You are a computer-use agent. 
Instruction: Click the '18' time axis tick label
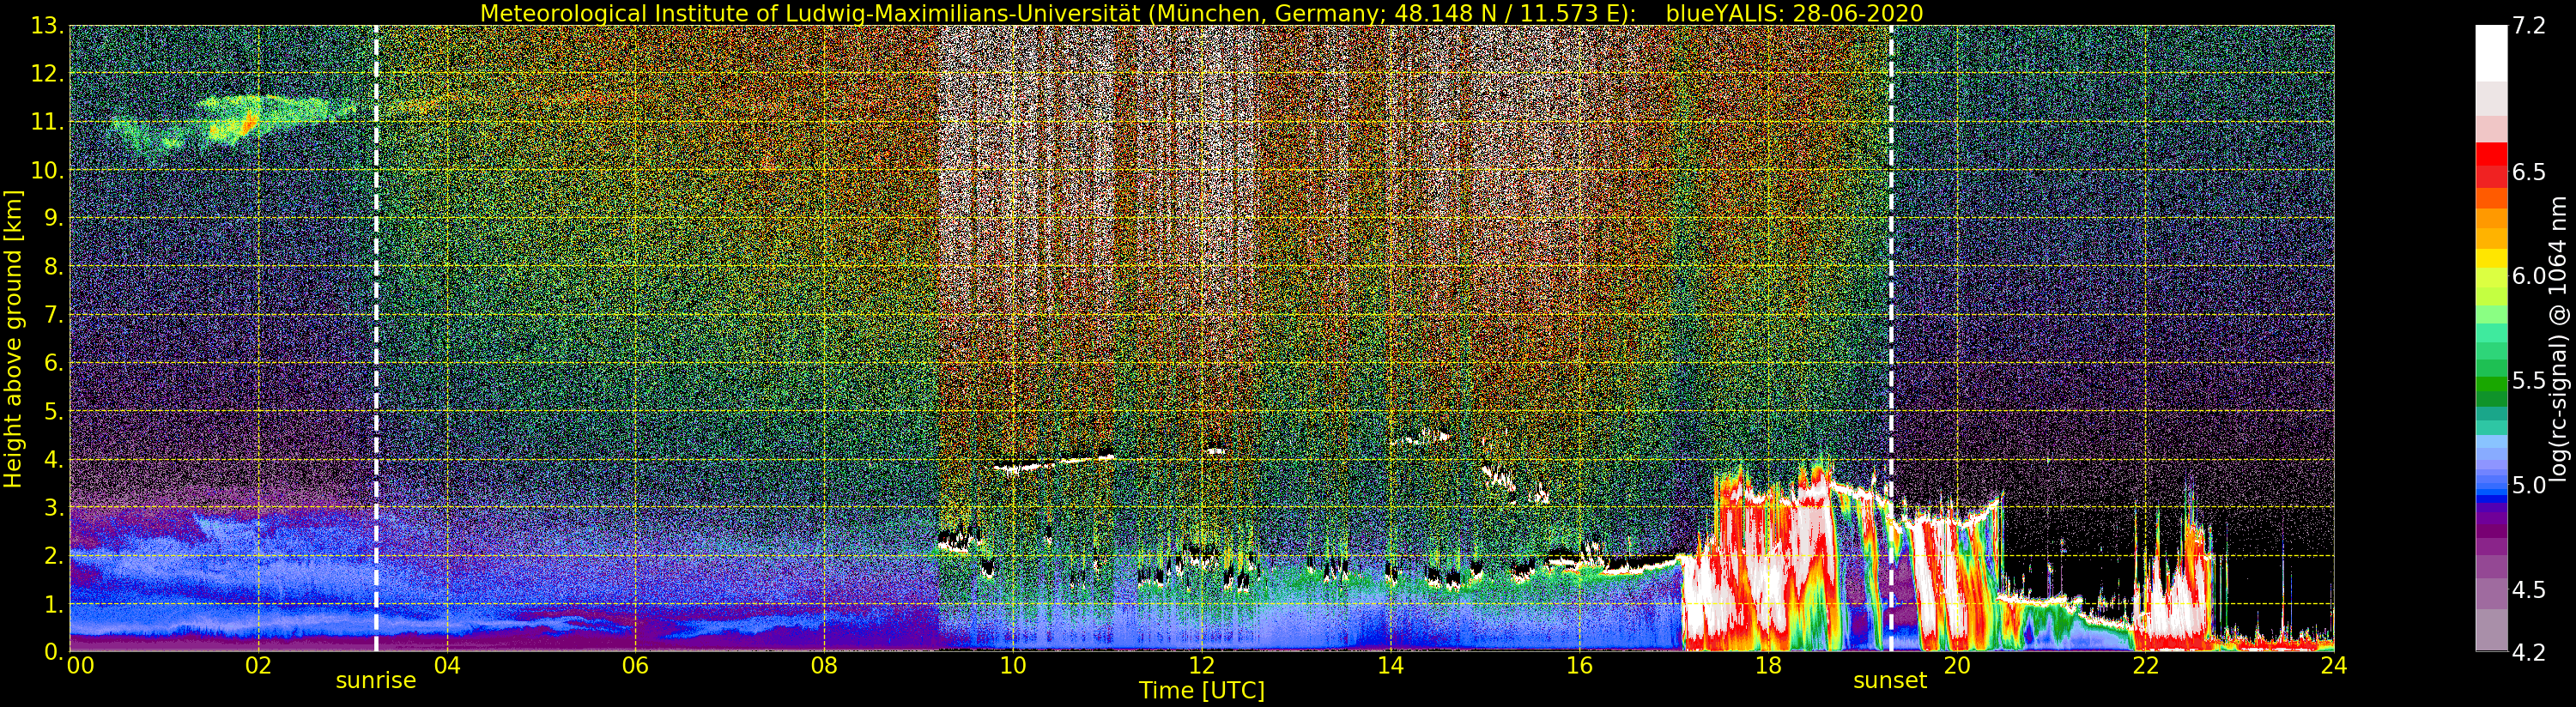point(1768,665)
